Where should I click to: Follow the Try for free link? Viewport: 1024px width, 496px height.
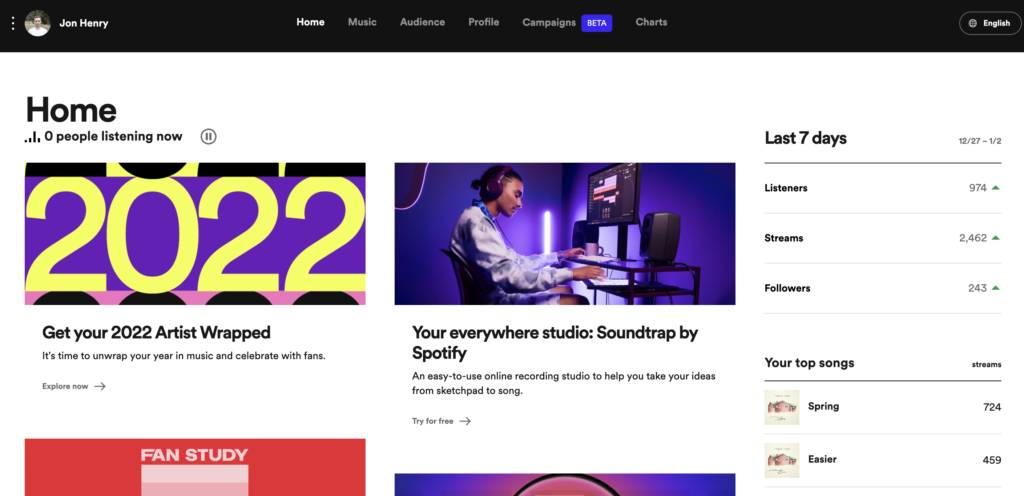click(441, 422)
